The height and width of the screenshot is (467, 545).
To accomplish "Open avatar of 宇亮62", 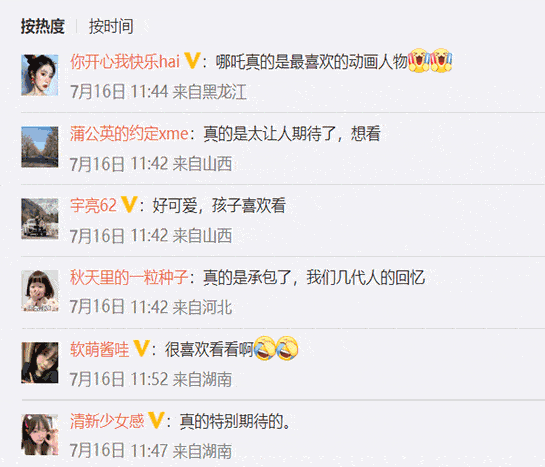I will pos(40,219).
